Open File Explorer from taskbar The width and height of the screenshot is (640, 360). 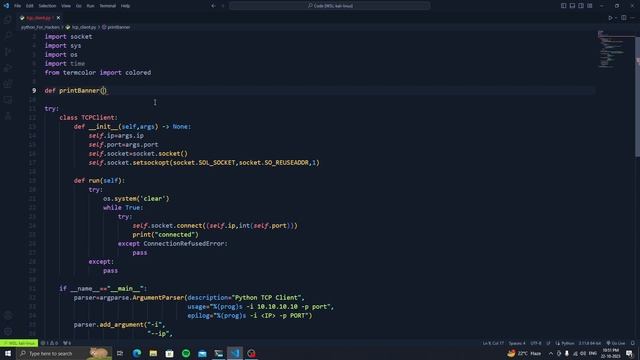pos(153,353)
